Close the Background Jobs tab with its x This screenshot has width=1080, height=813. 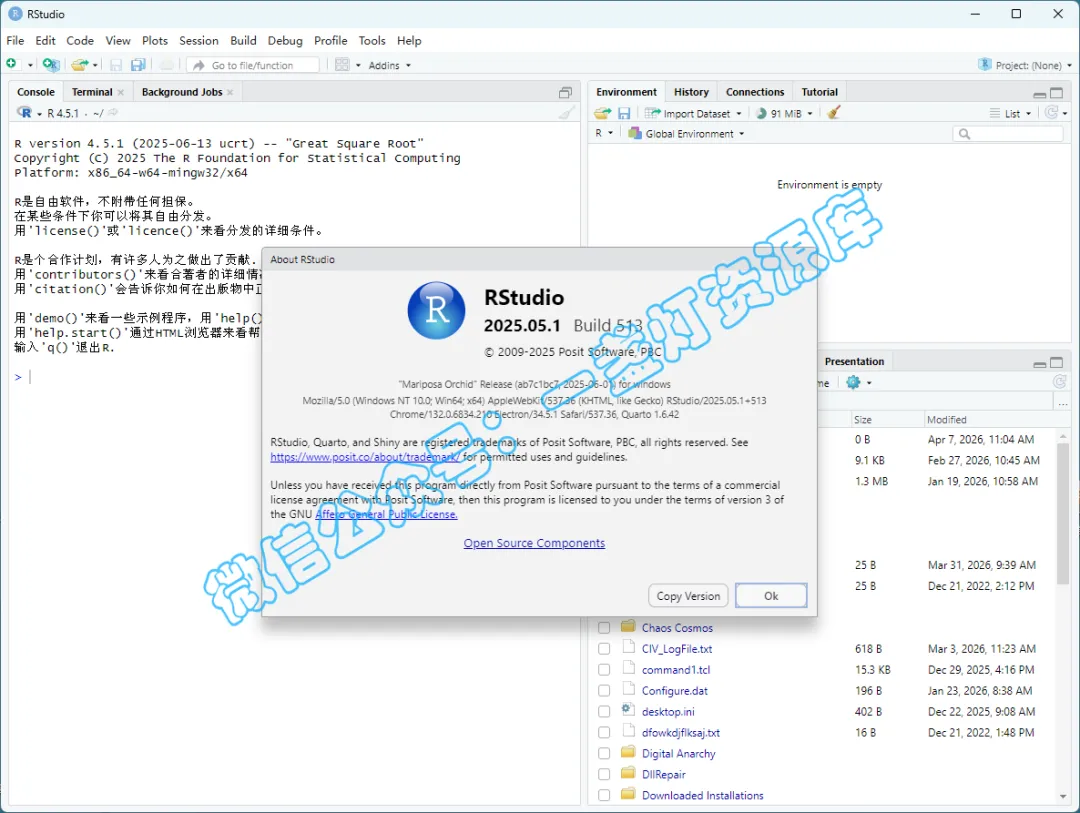(x=230, y=92)
